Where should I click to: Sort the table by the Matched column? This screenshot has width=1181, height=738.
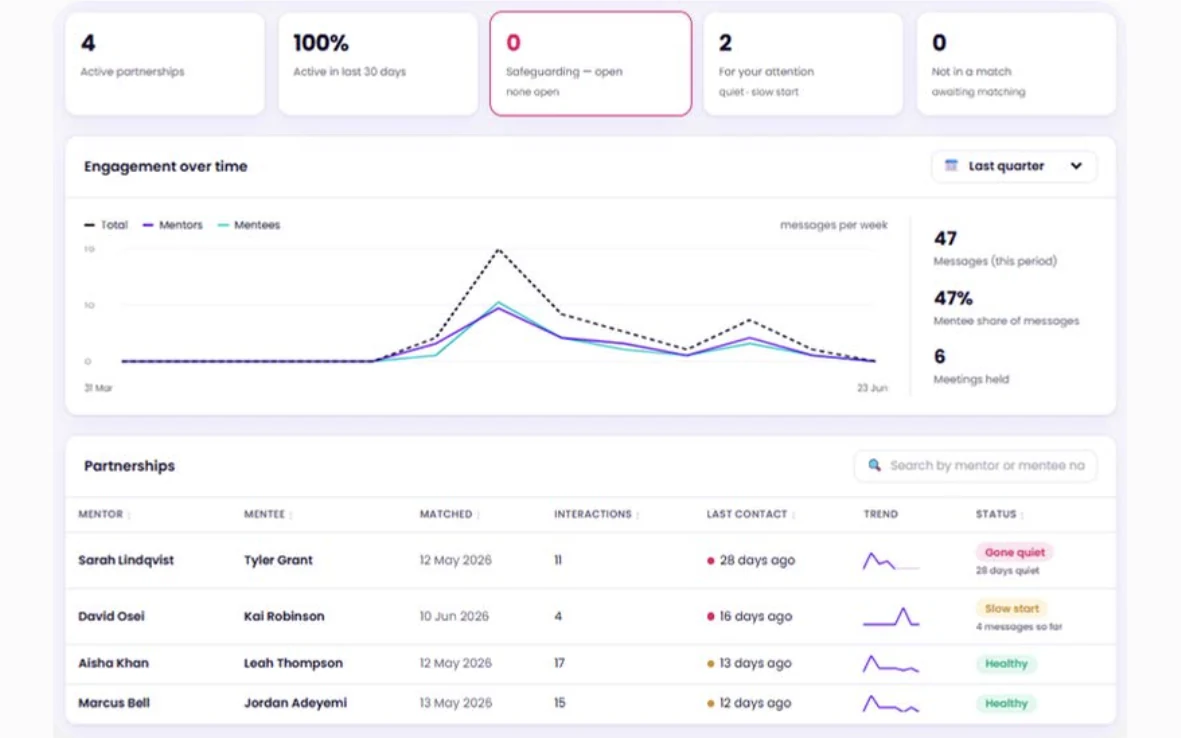click(x=450, y=514)
